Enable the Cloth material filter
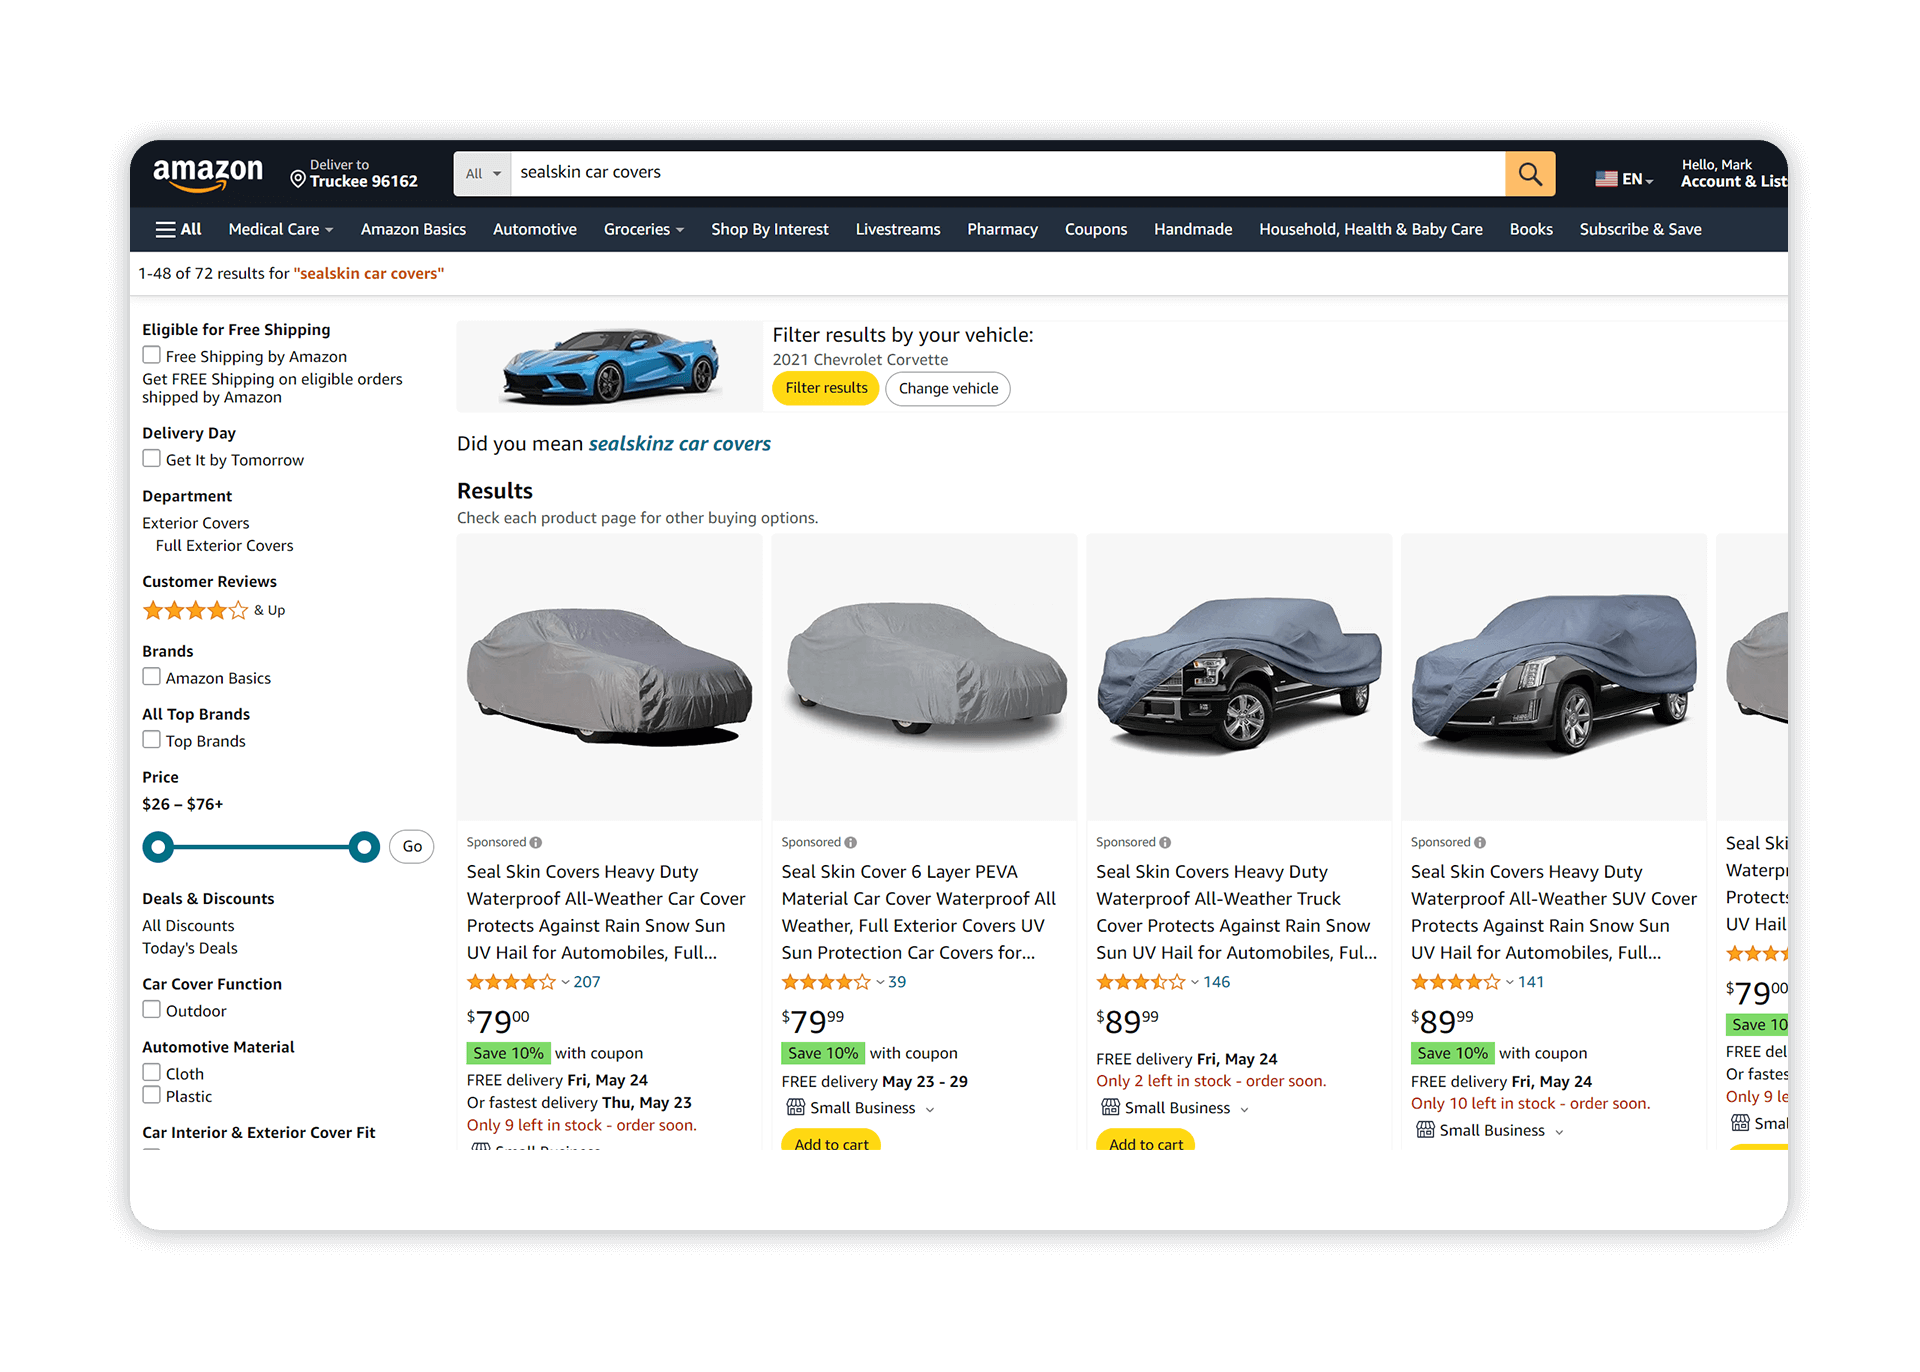 click(x=151, y=1072)
